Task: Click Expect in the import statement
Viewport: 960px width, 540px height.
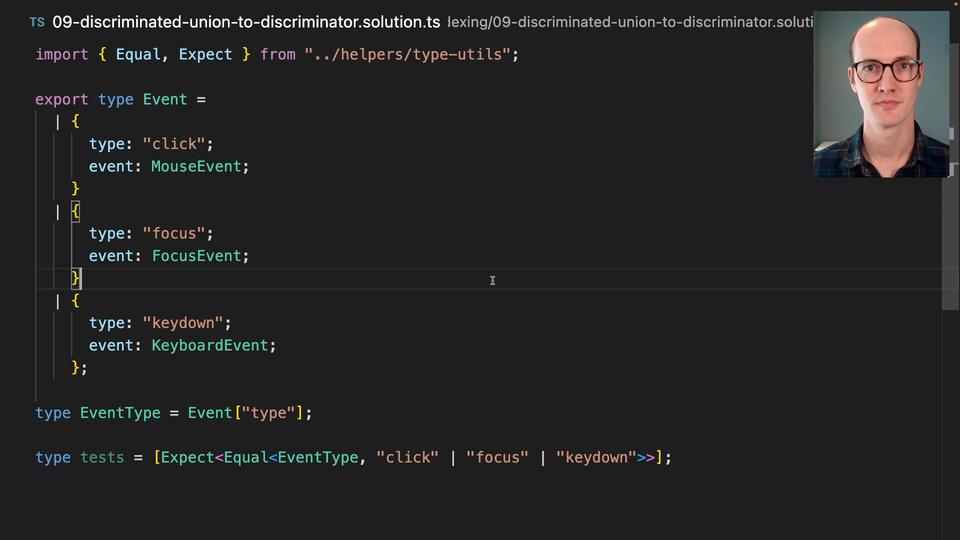Action: (205, 54)
